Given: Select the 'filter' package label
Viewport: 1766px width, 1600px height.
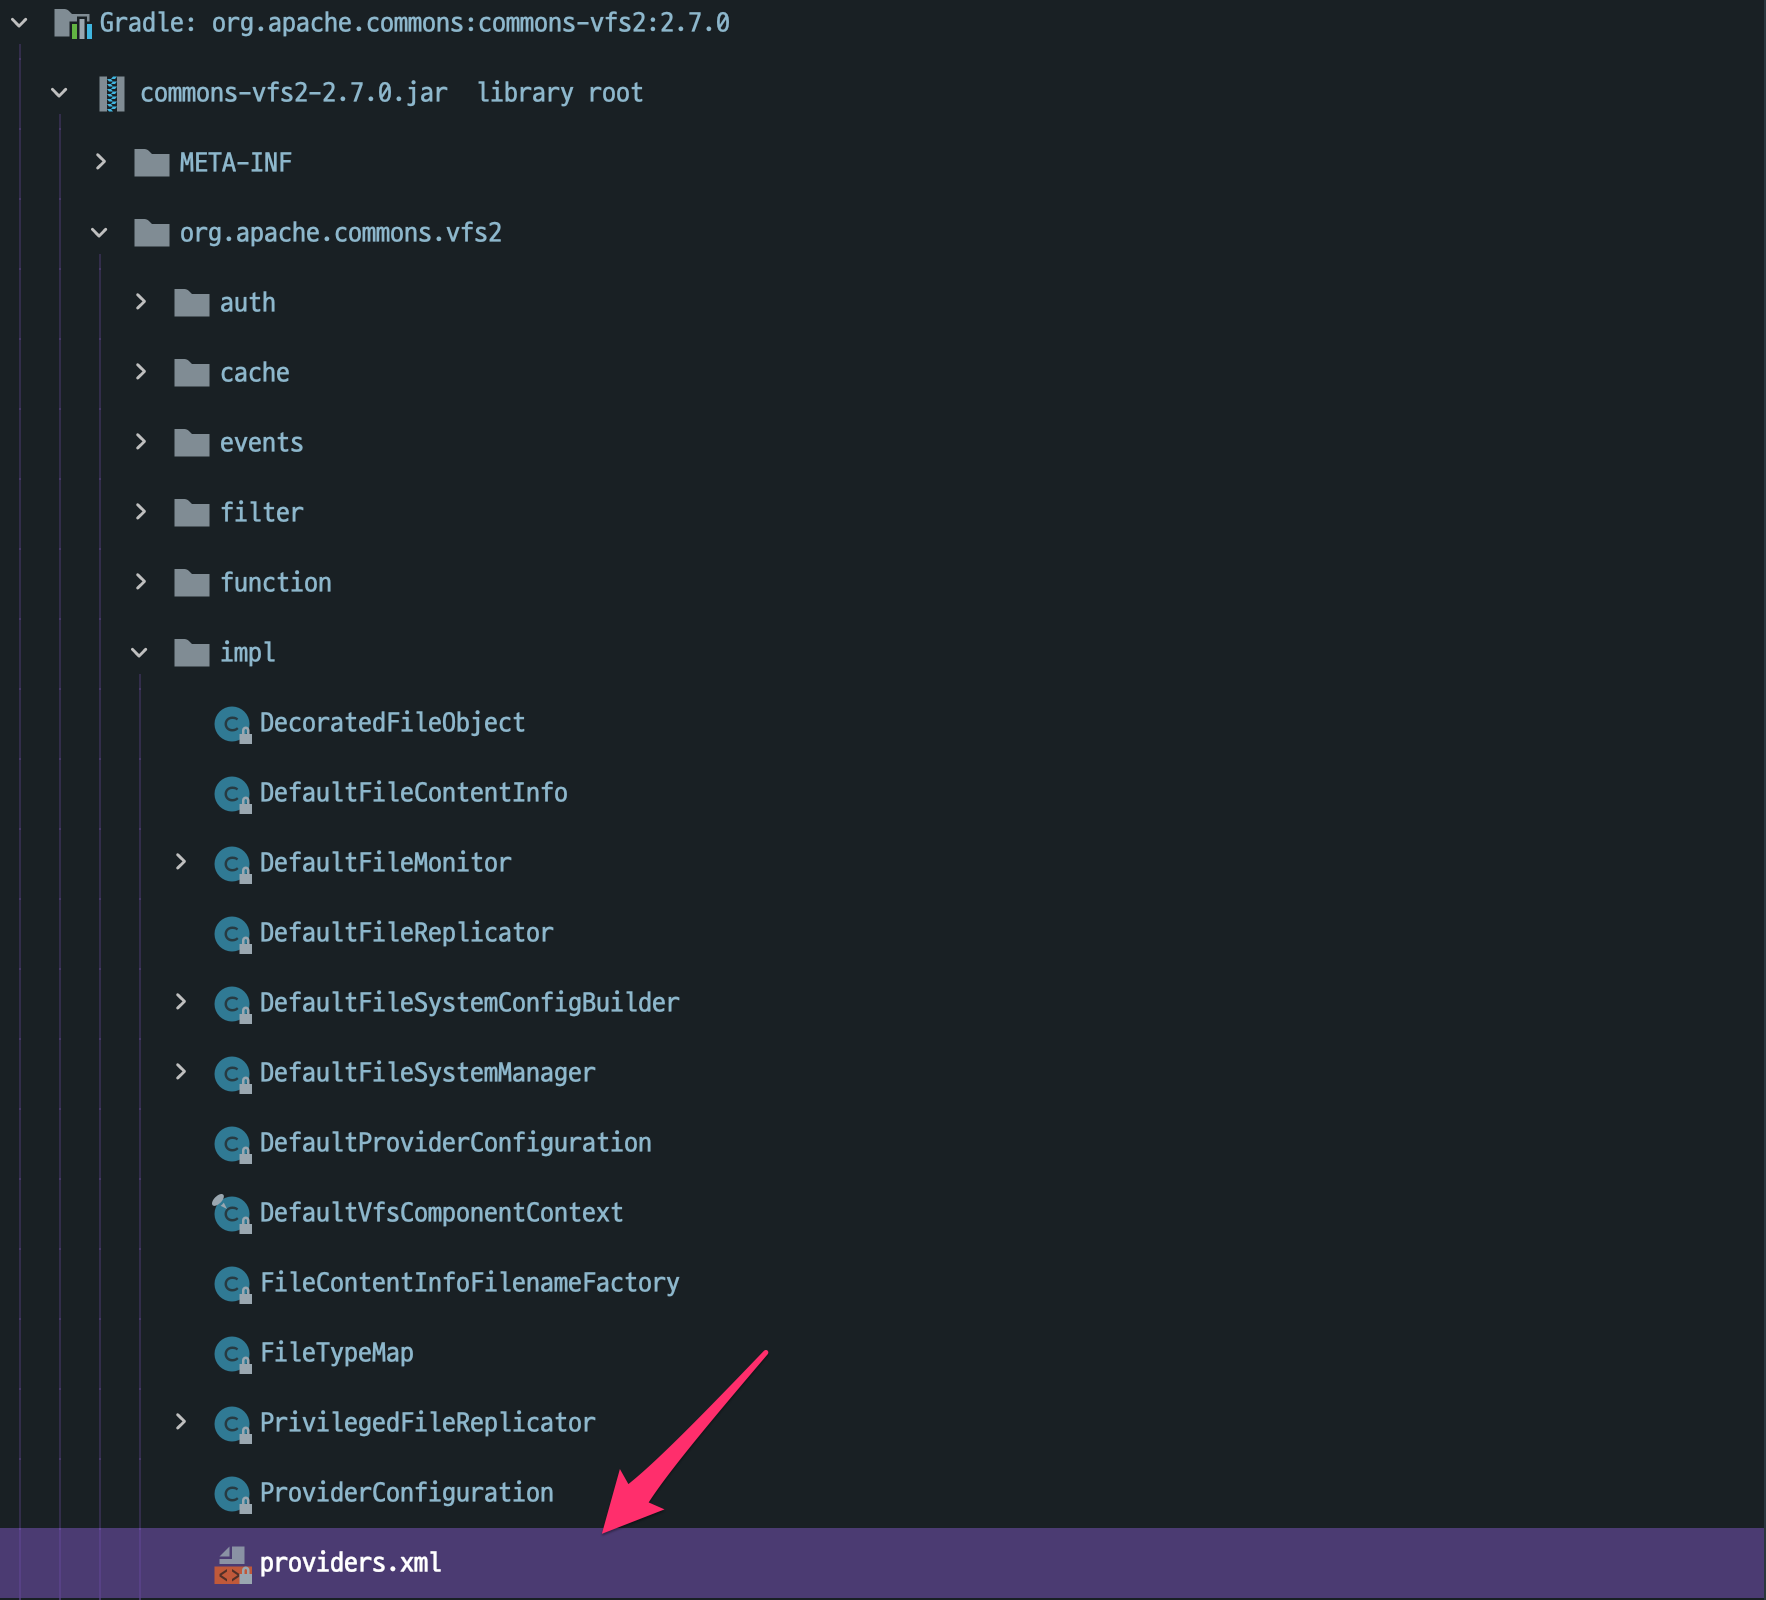Looking at the screenshot, I should tap(261, 512).
